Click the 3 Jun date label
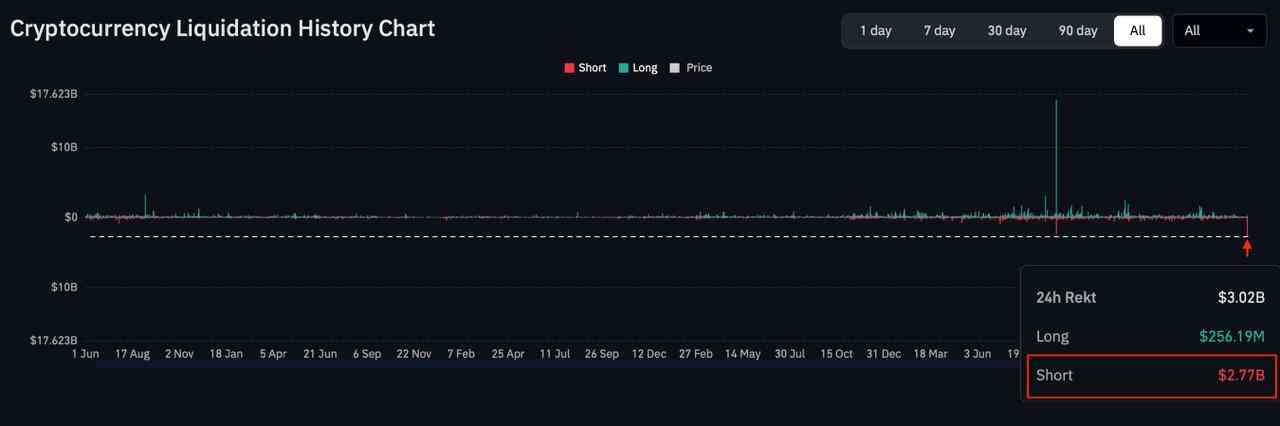 pos(977,354)
